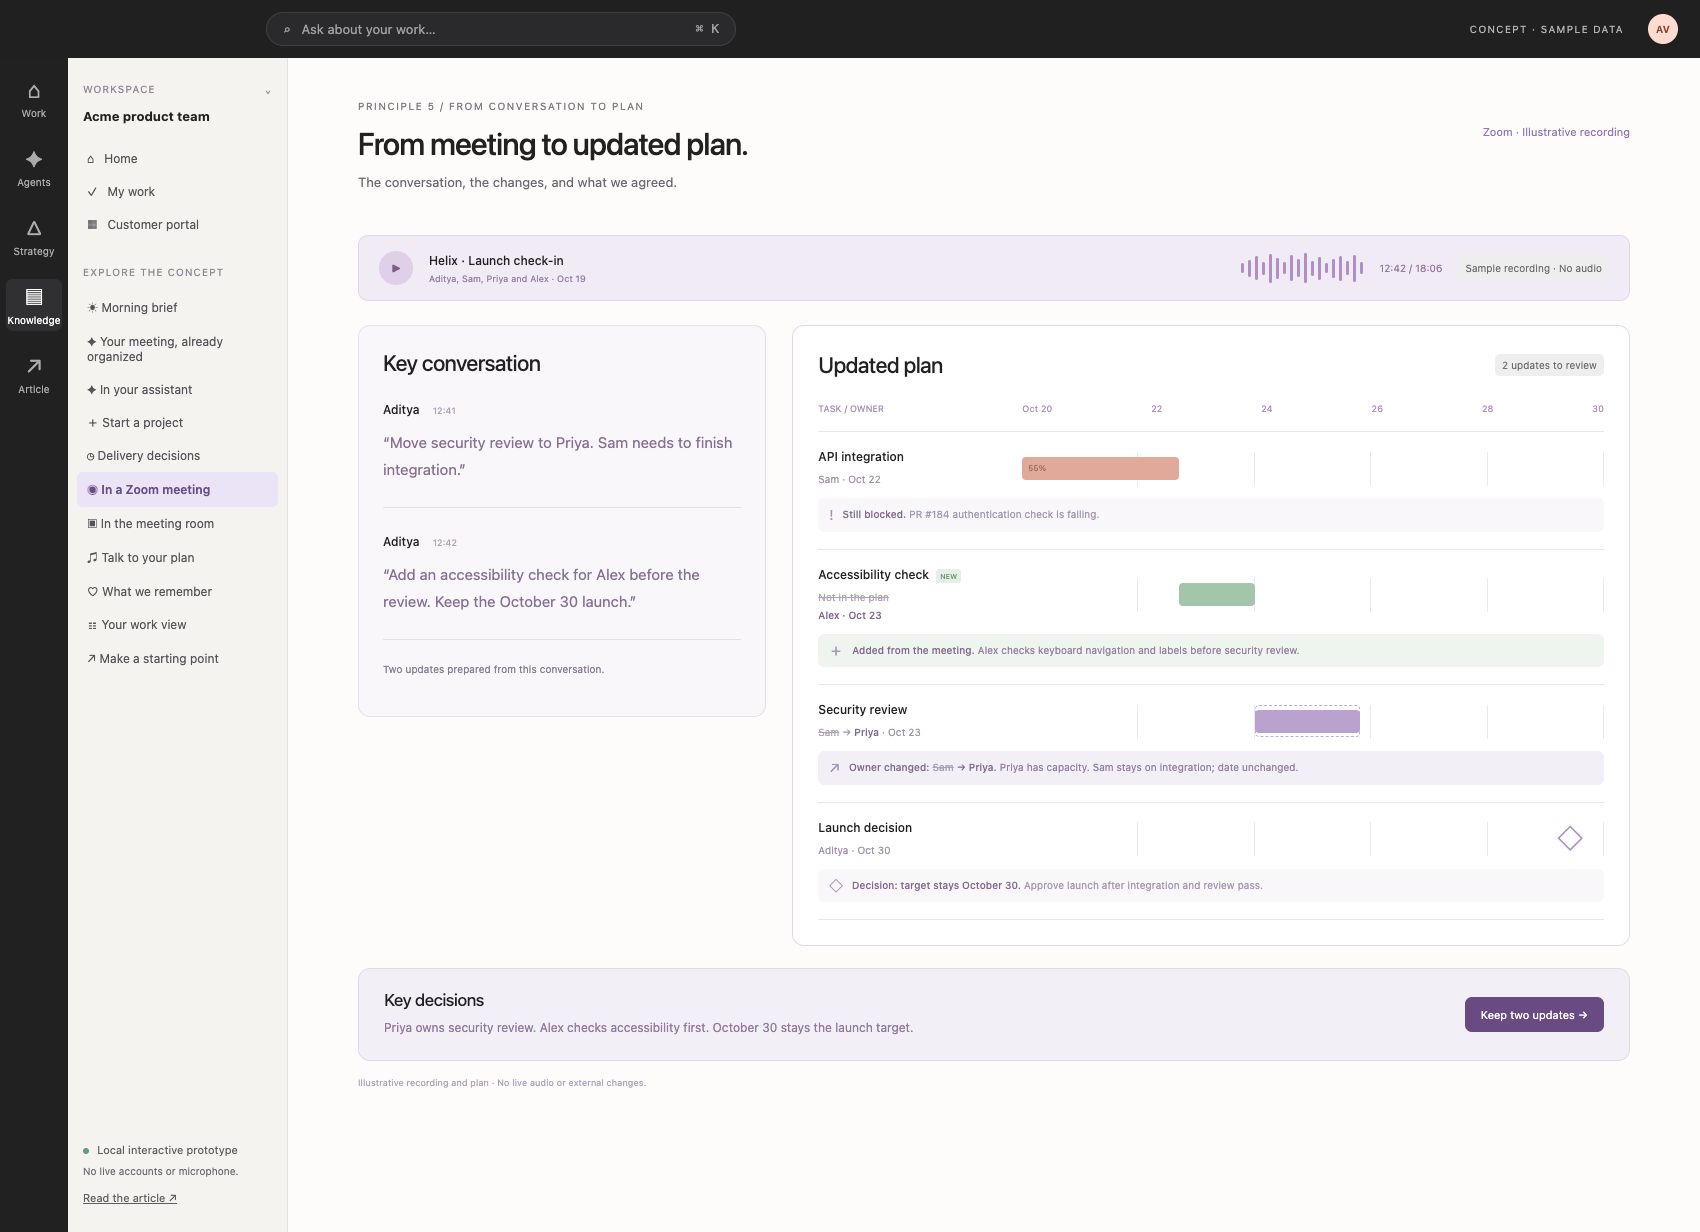Click the recording waveform scrubber
This screenshot has height=1232, width=1700.
(1301, 268)
